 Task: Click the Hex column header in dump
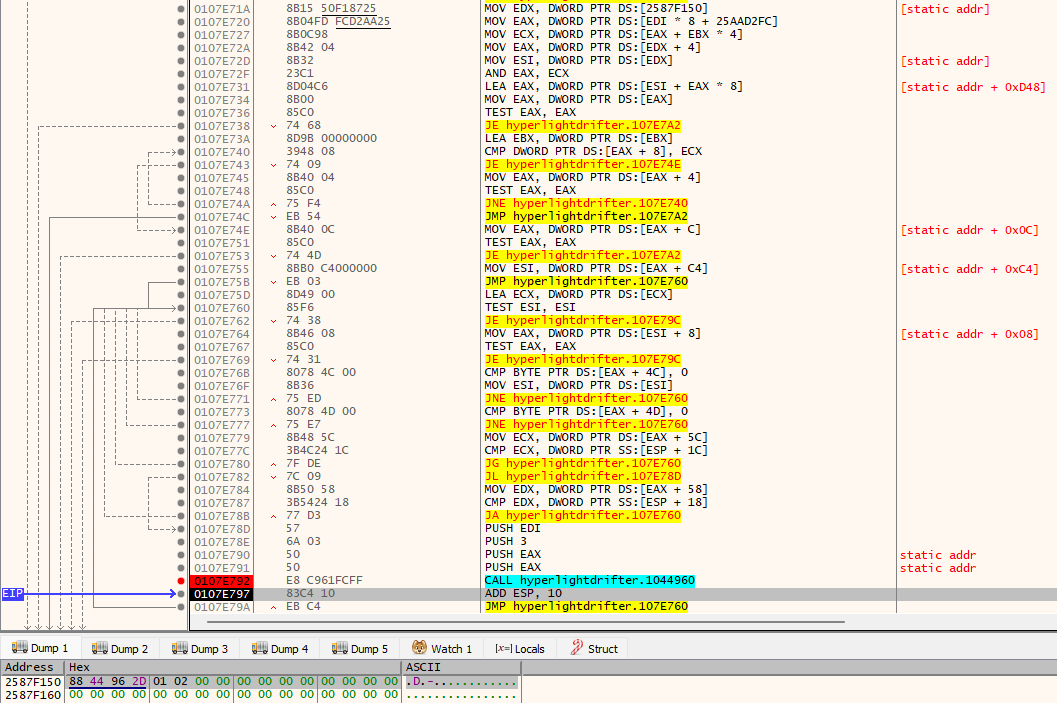pos(80,666)
